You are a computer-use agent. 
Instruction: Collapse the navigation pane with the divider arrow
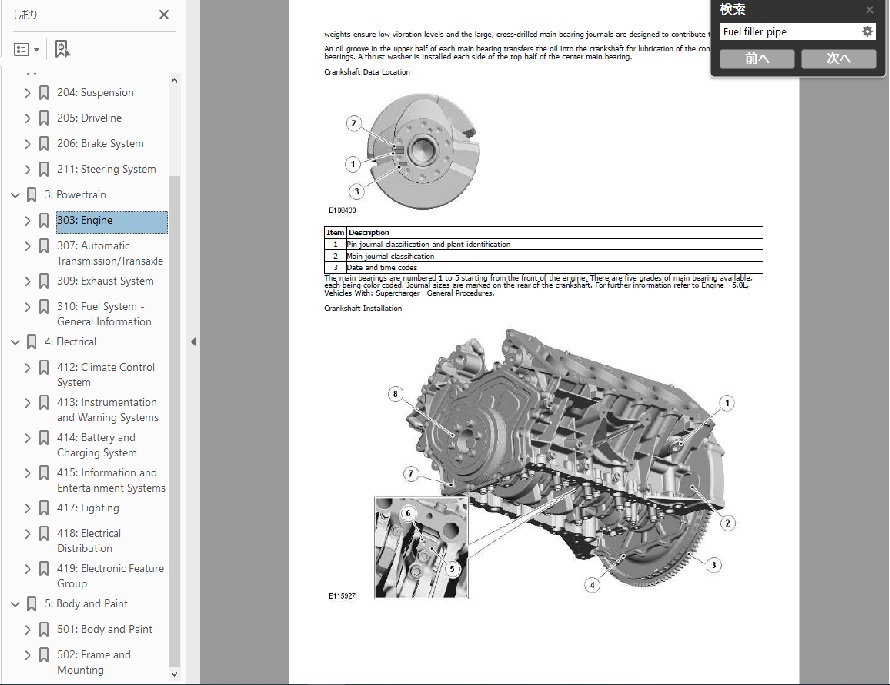(x=194, y=342)
